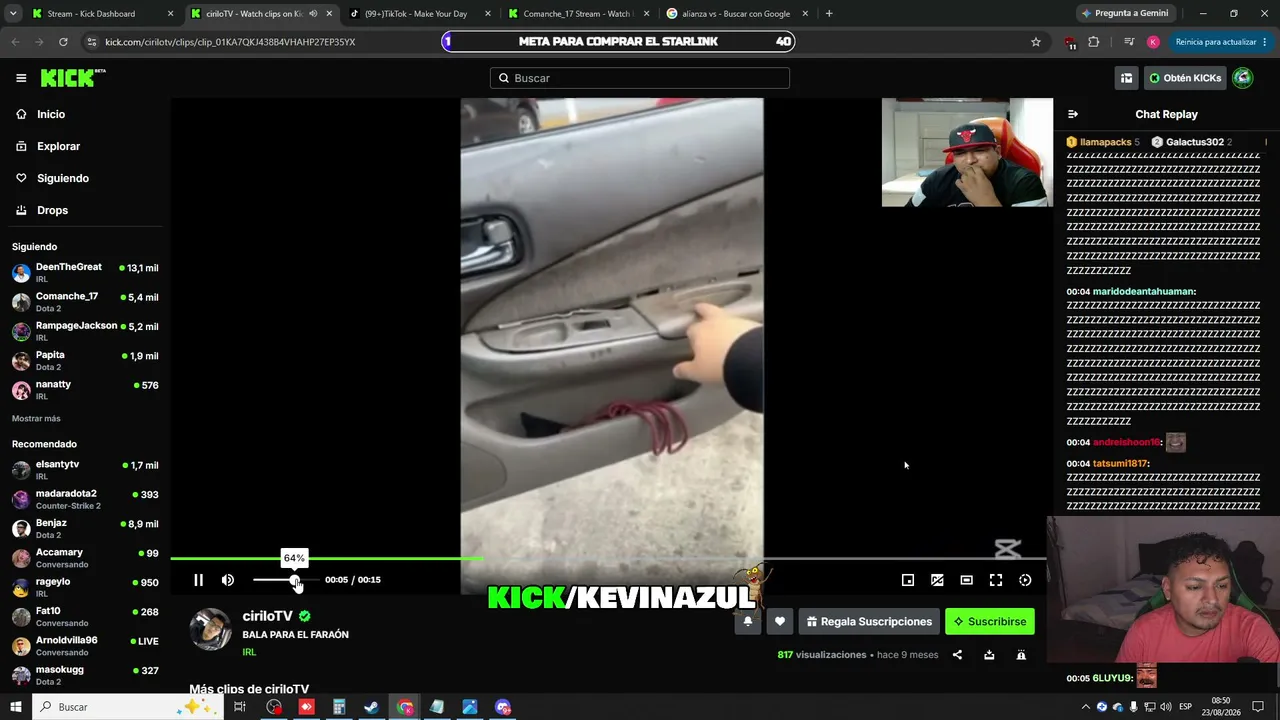Click the Obtén KICKs button
The width and height of the screenshot is (1280, 720).
pyautogui.click(x=1185, y=78)
